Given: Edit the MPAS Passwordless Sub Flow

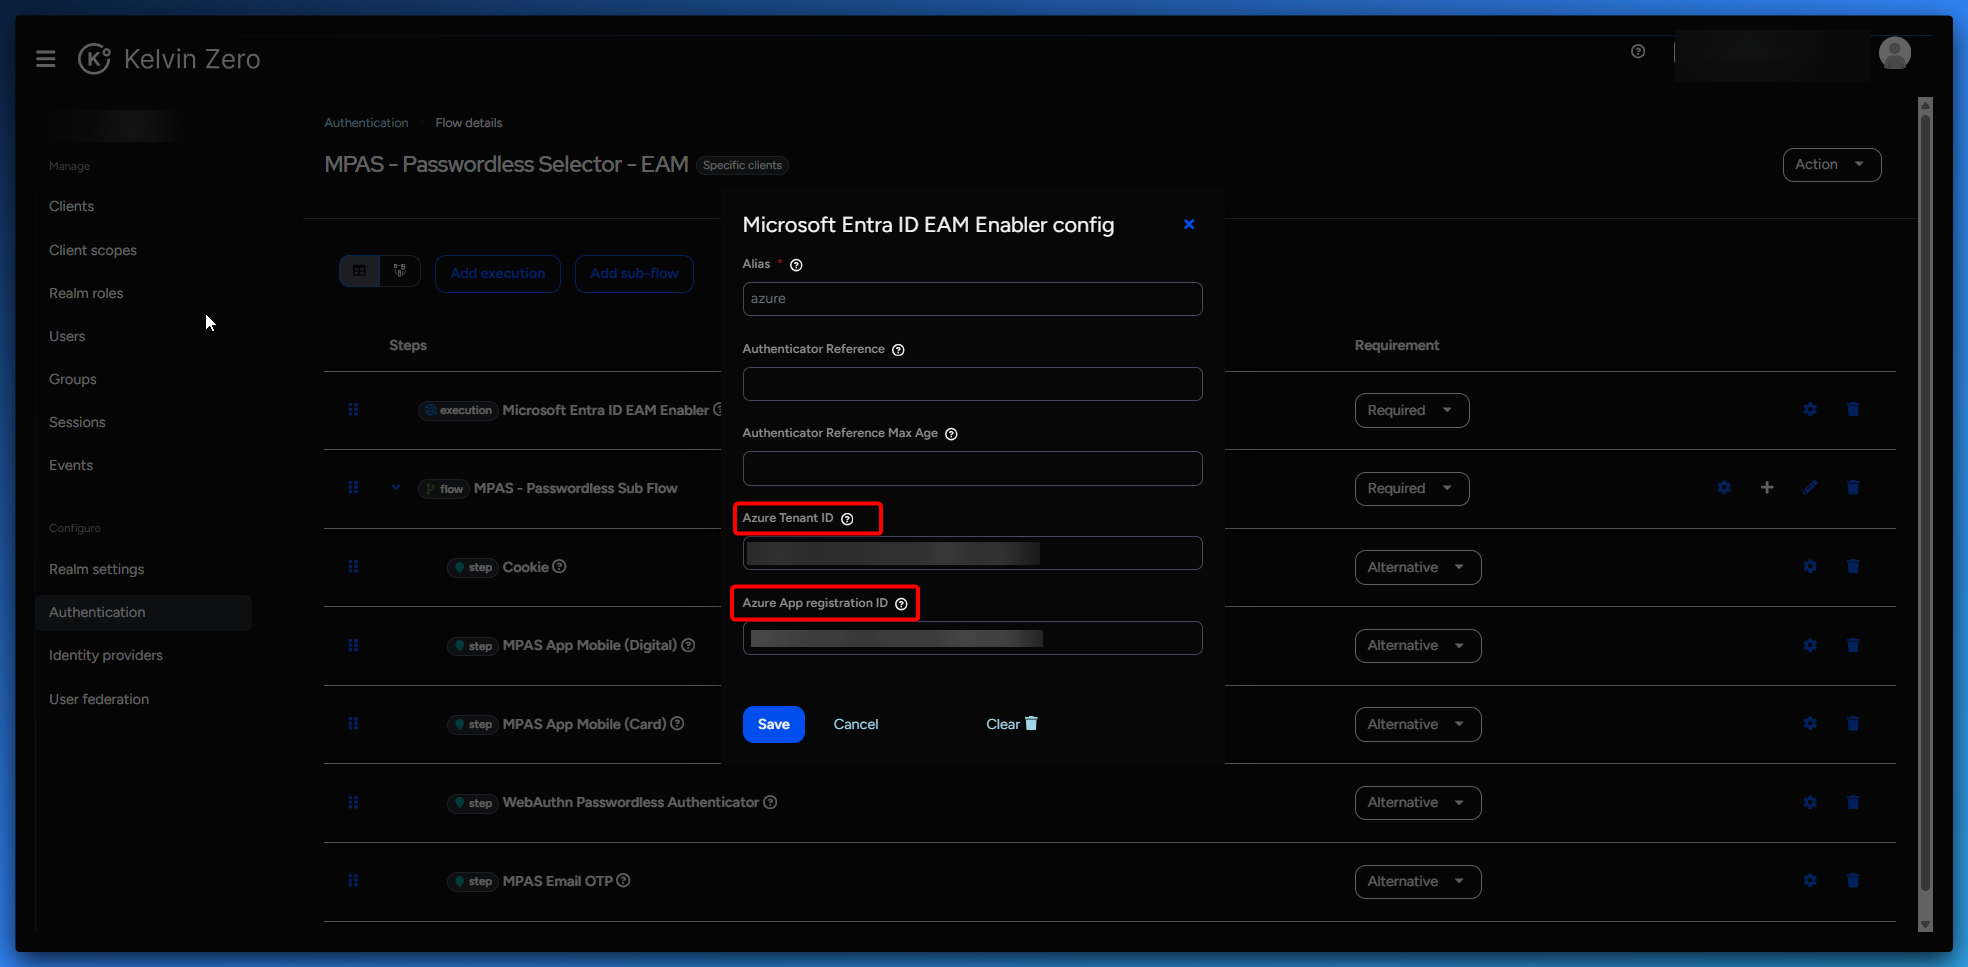Looking at the screenshot, I should coord(1809,487).
